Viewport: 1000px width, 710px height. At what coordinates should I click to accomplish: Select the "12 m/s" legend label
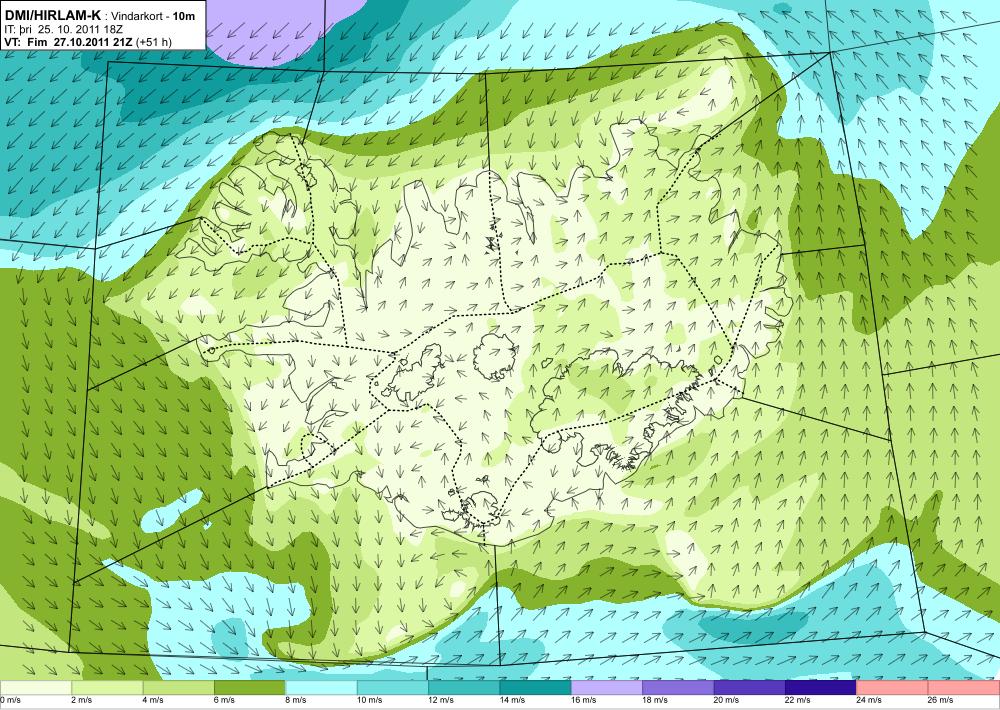click(x=441, y=700)
